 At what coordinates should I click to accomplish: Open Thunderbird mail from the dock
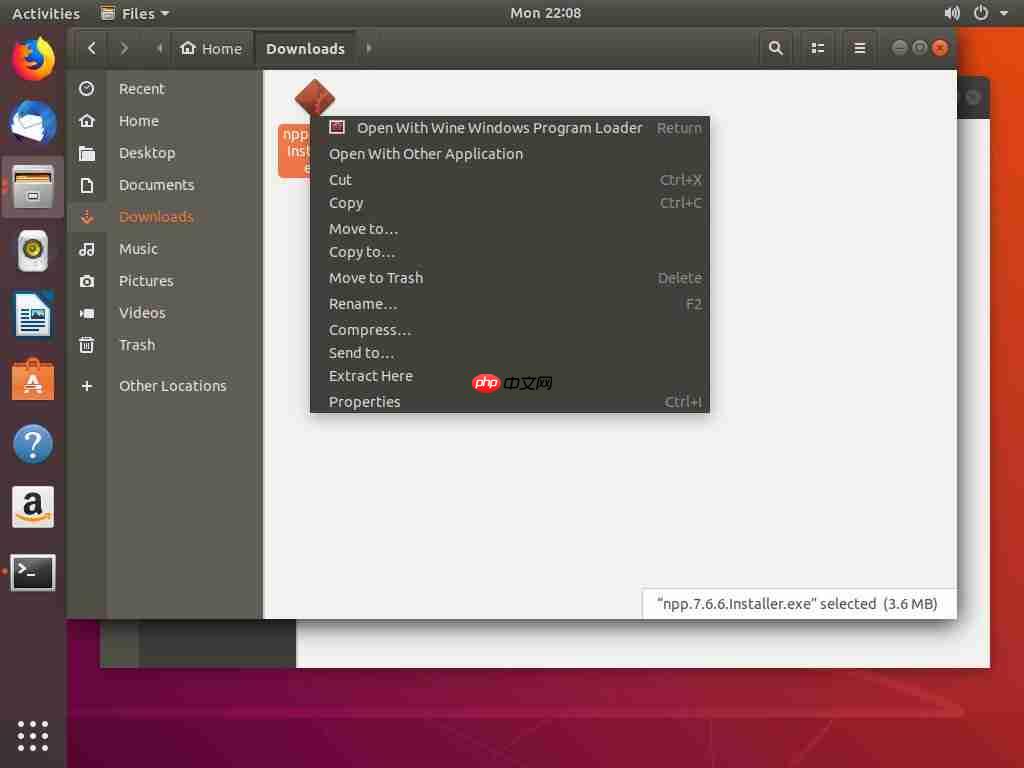(32, 122)
